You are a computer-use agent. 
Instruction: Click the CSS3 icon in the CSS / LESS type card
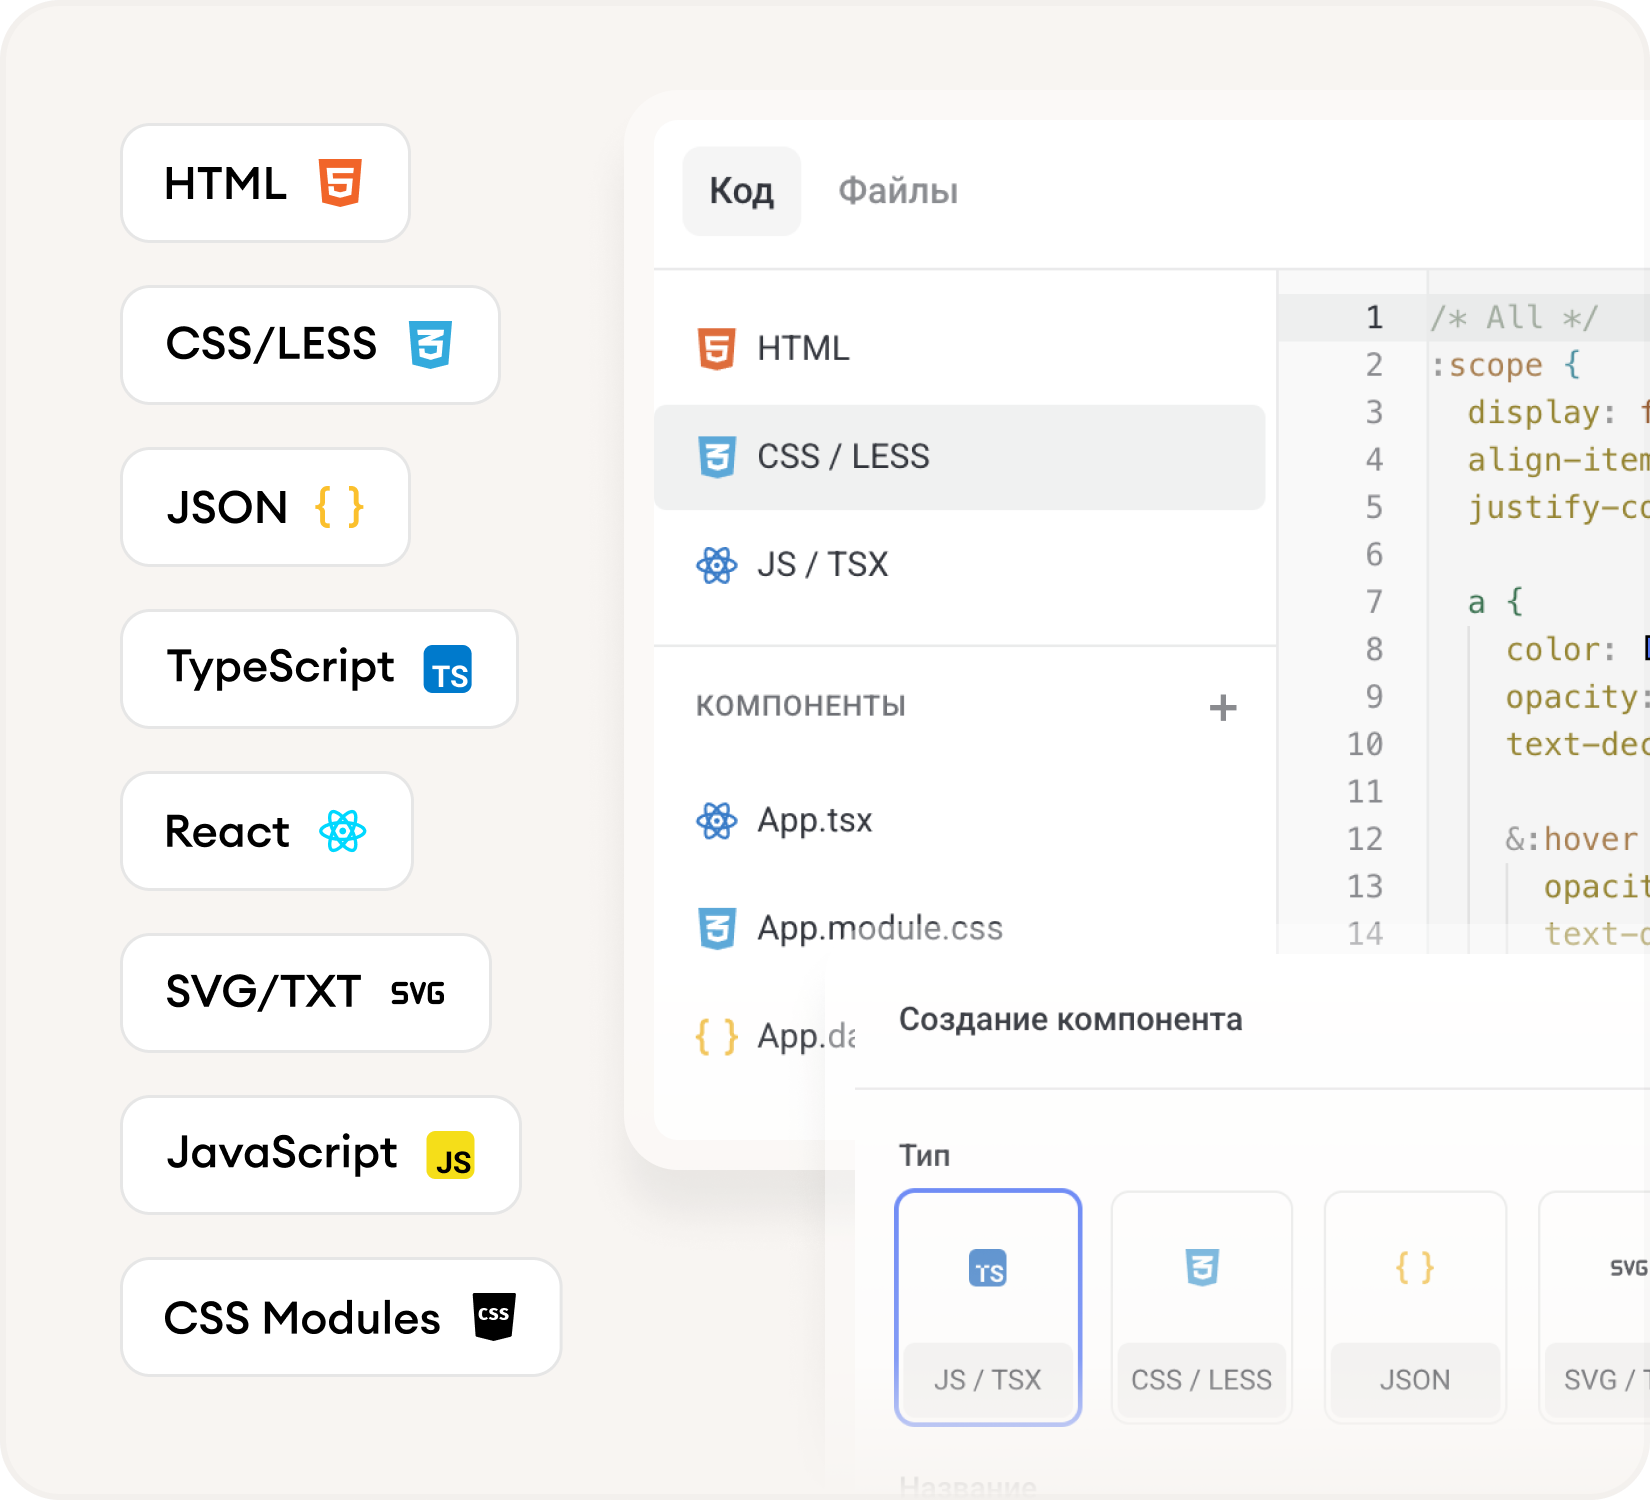(1202, 1267)
